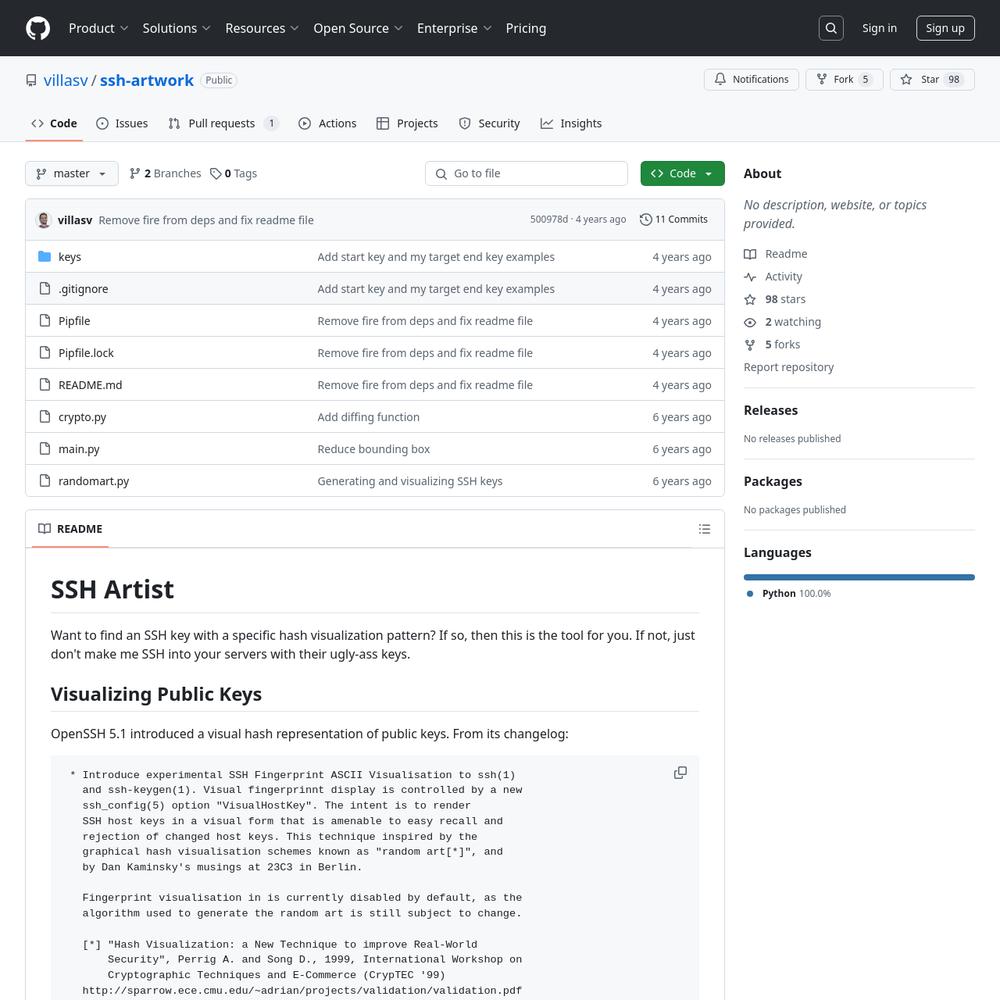The width and height of the screenshot is (1000, 1000).
Task: Click the eye icon beside 2 watching
Action: click(x=750, y=322)
